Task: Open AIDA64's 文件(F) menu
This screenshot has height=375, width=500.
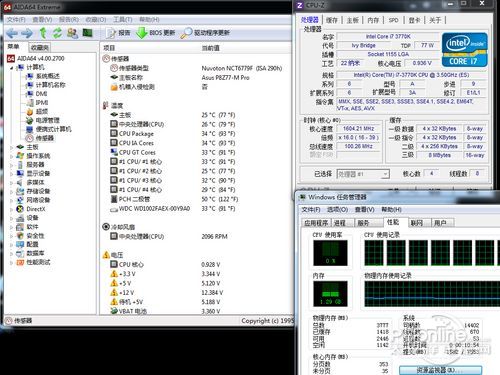Action: point(16,20)
